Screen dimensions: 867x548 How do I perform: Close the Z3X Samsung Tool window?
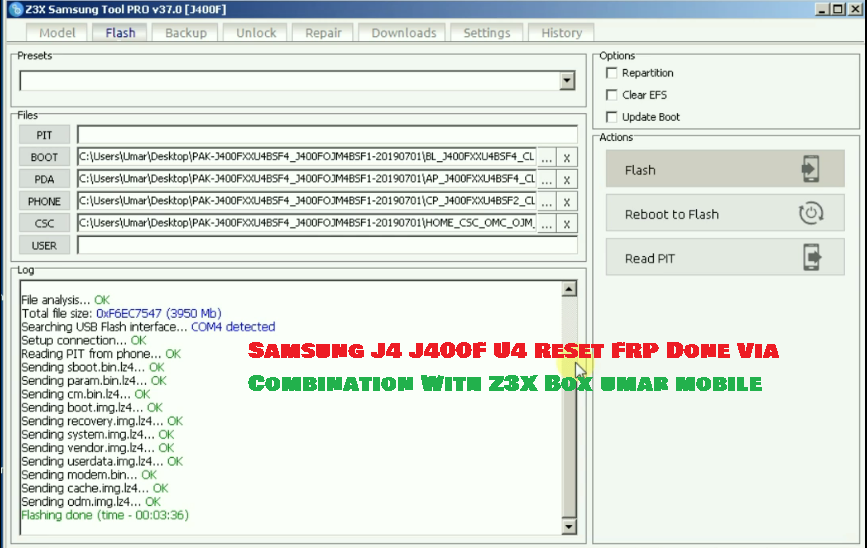854,9
